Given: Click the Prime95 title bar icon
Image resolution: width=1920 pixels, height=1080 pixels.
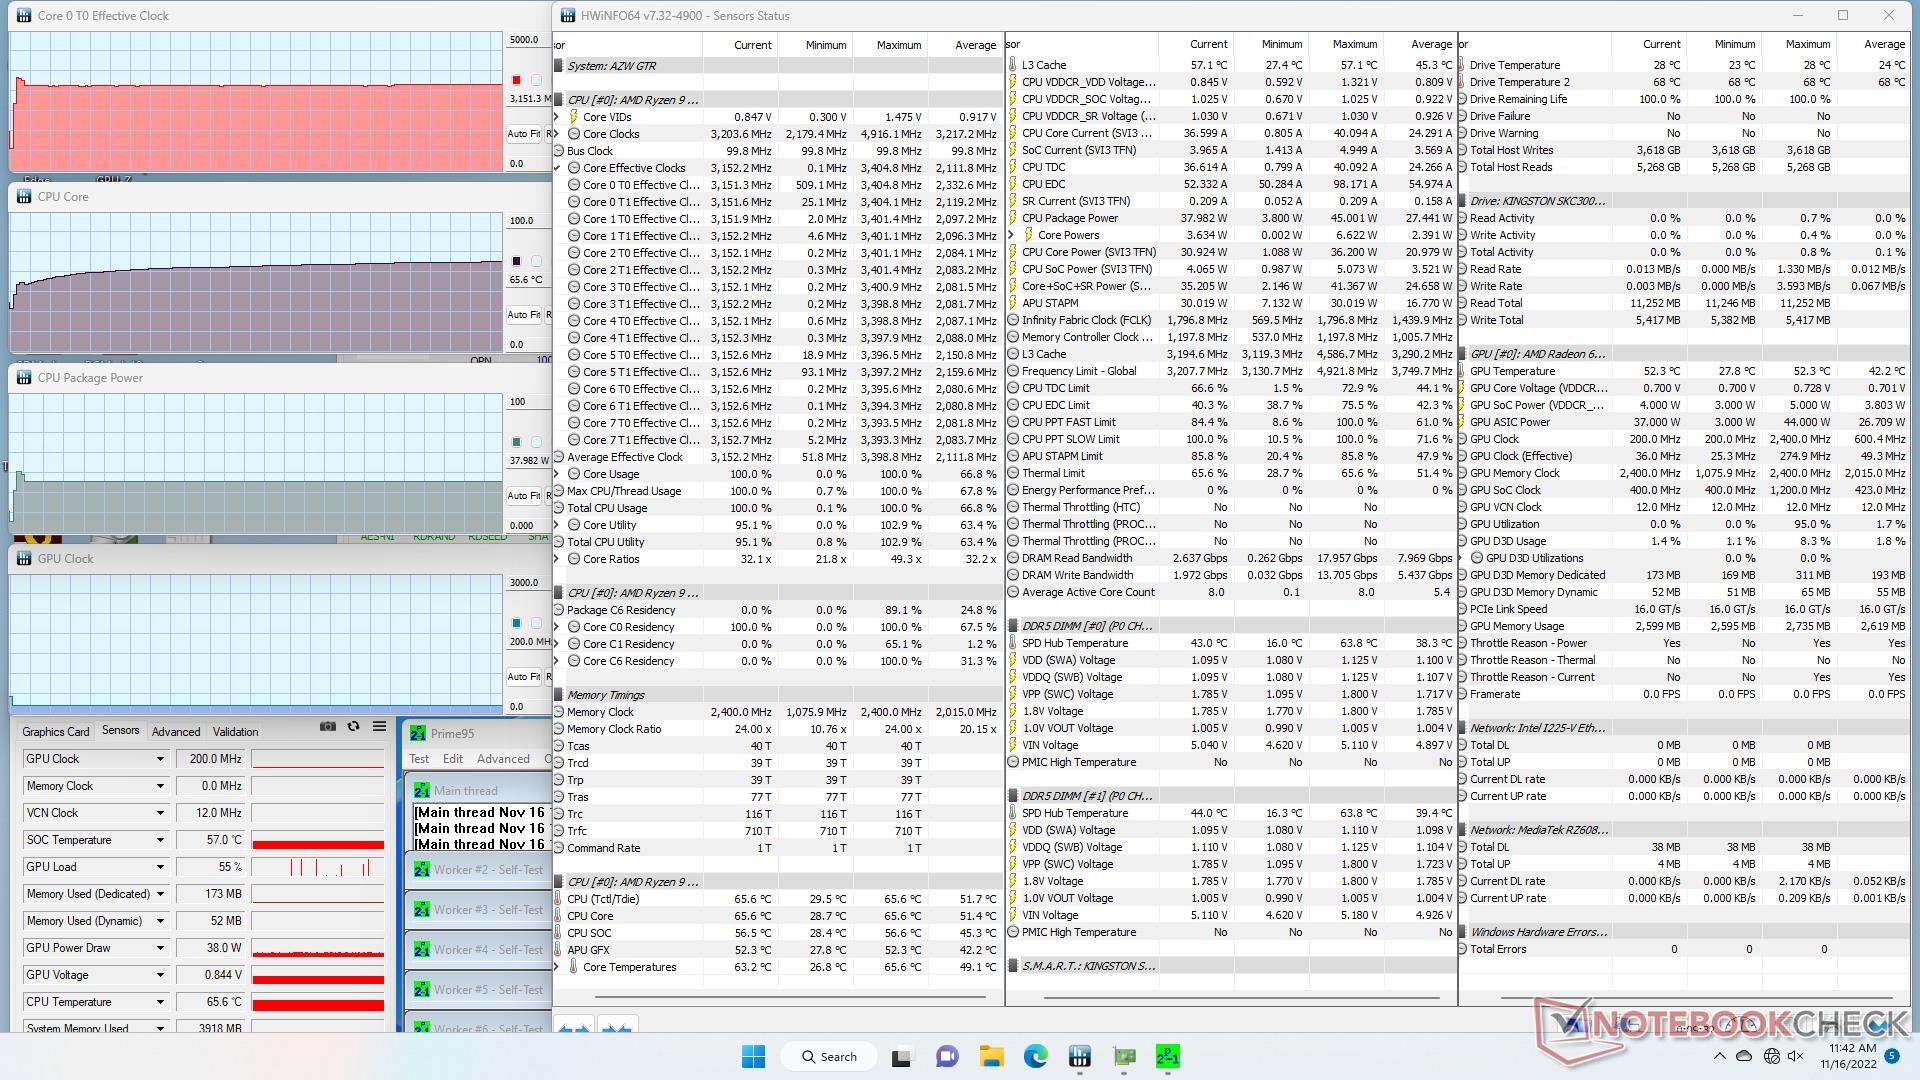Looking at the screenshot, I should click(x=418, y=733).
